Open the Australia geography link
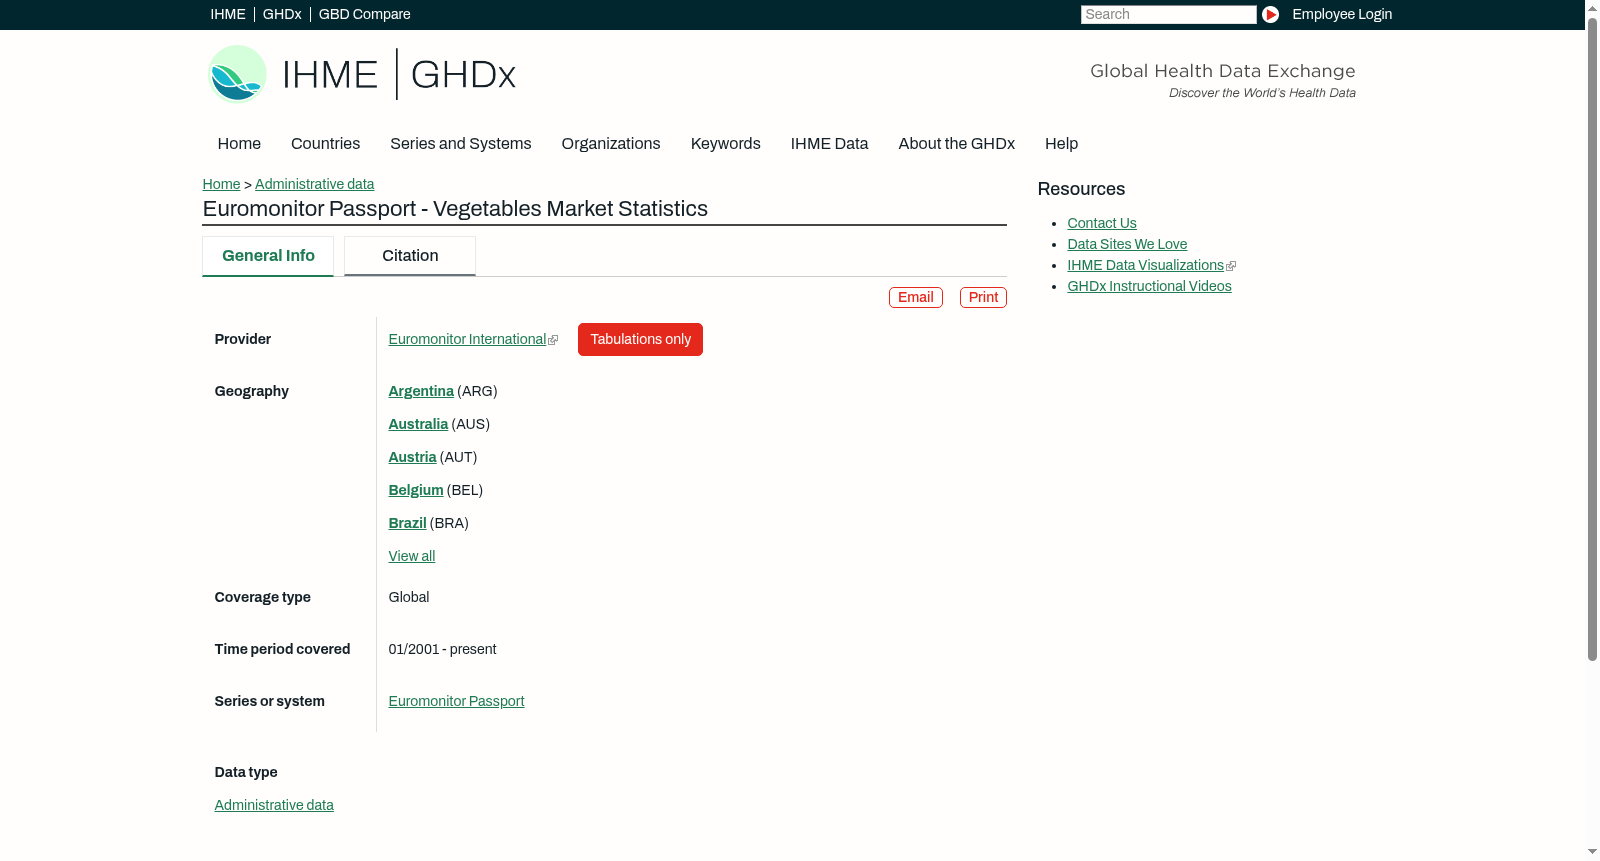Screen dimensions: 1600x861 coord(418,424)
